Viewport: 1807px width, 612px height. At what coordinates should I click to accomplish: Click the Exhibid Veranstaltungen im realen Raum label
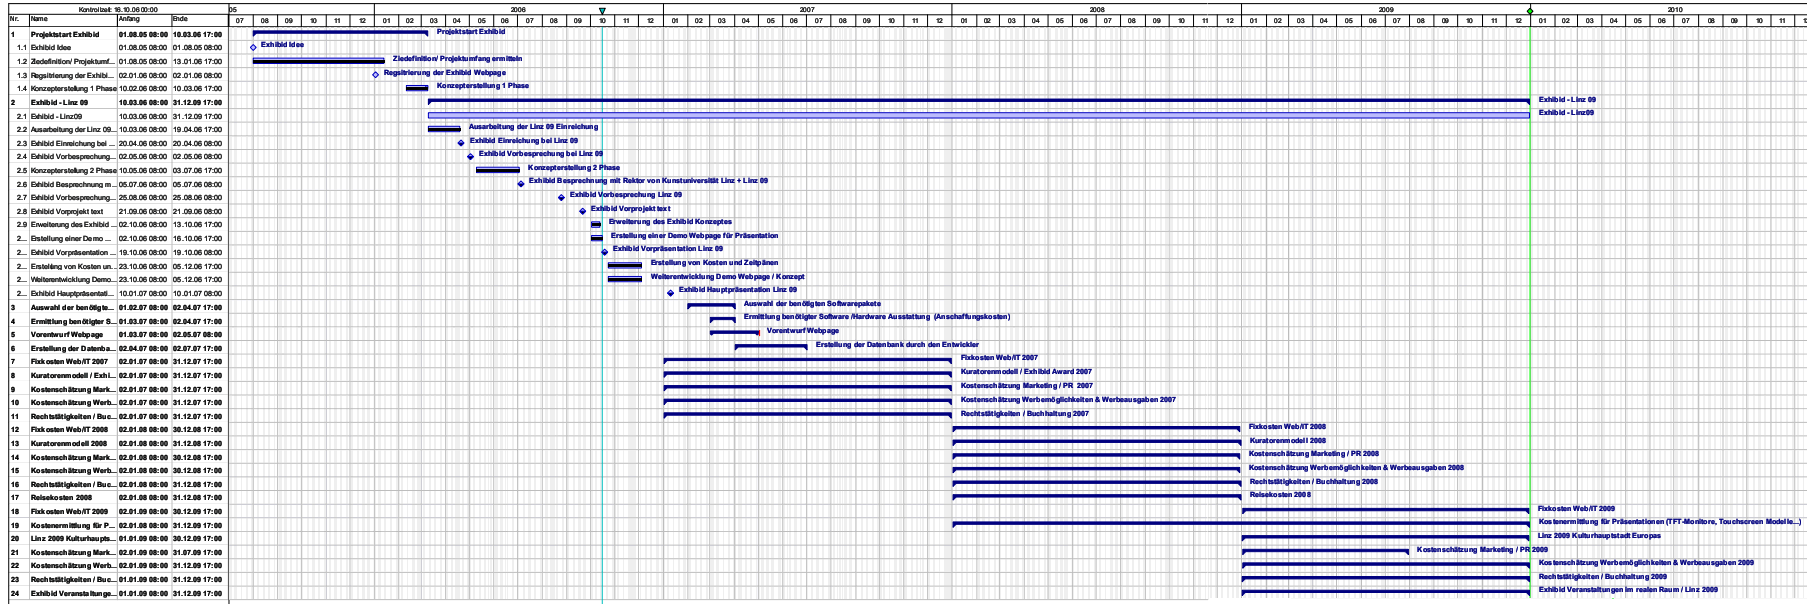click(1628, 589)
